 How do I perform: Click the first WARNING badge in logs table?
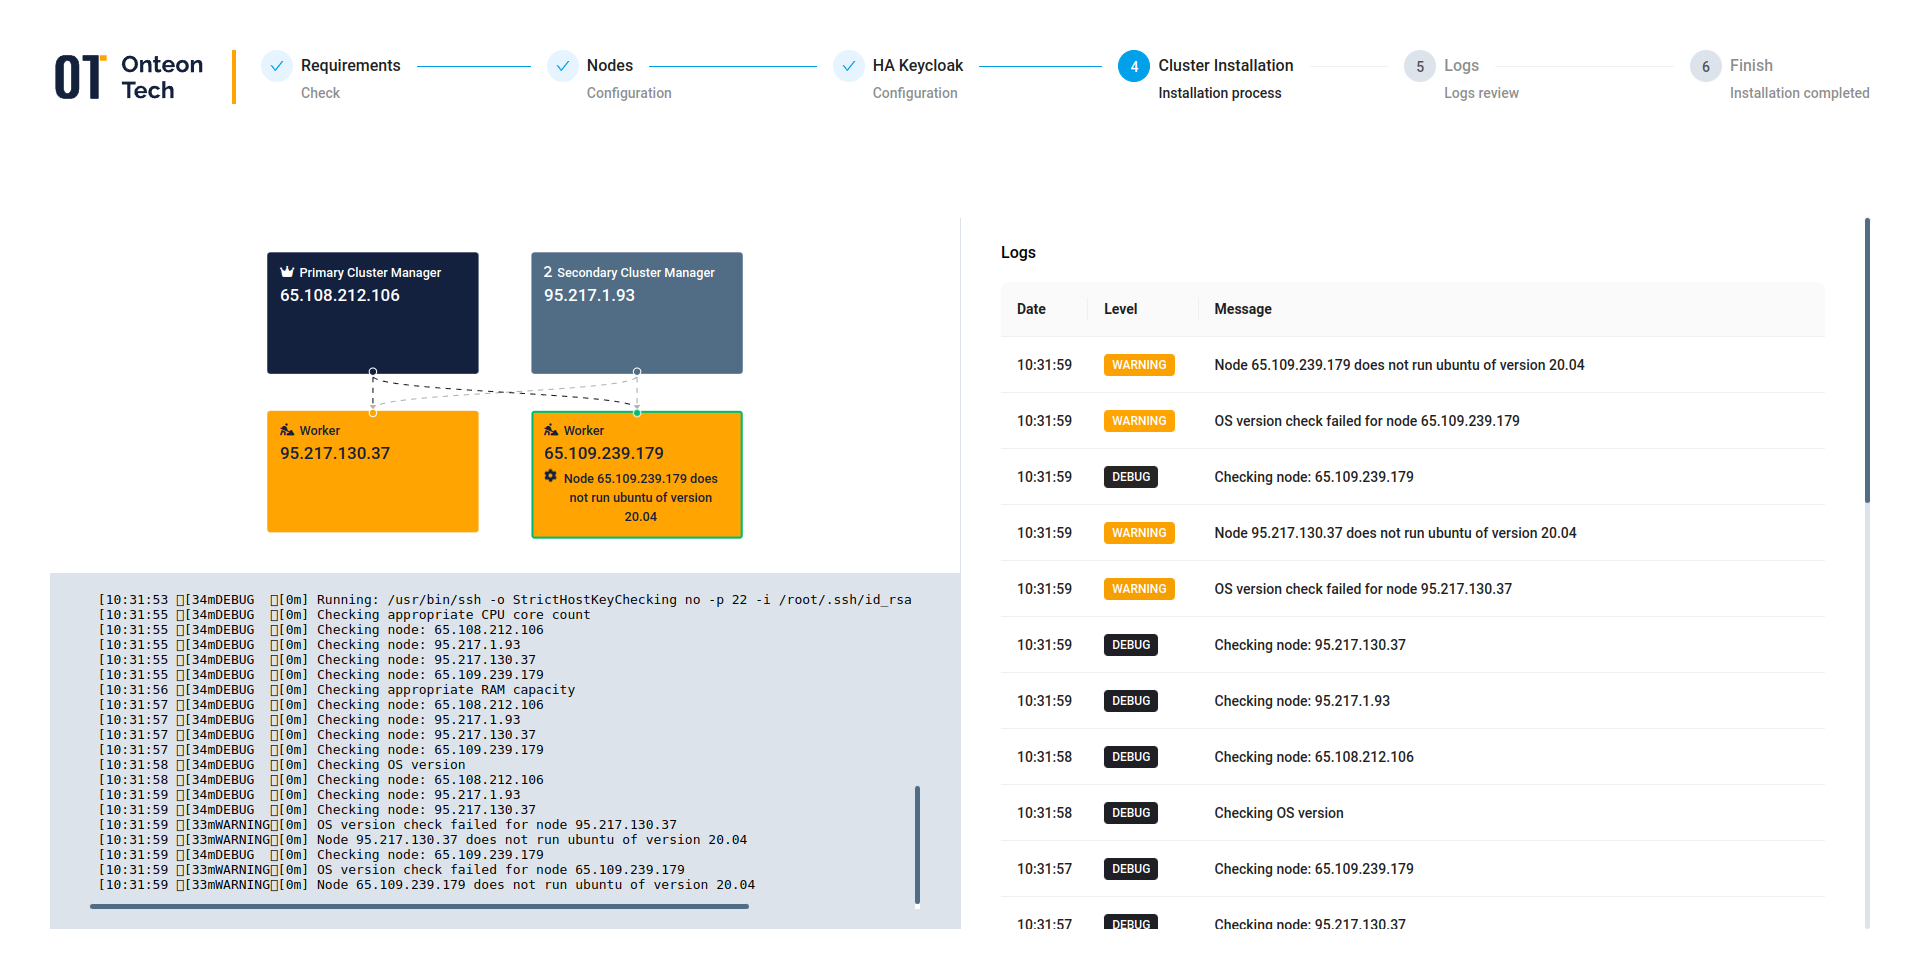click(1138, 365)
